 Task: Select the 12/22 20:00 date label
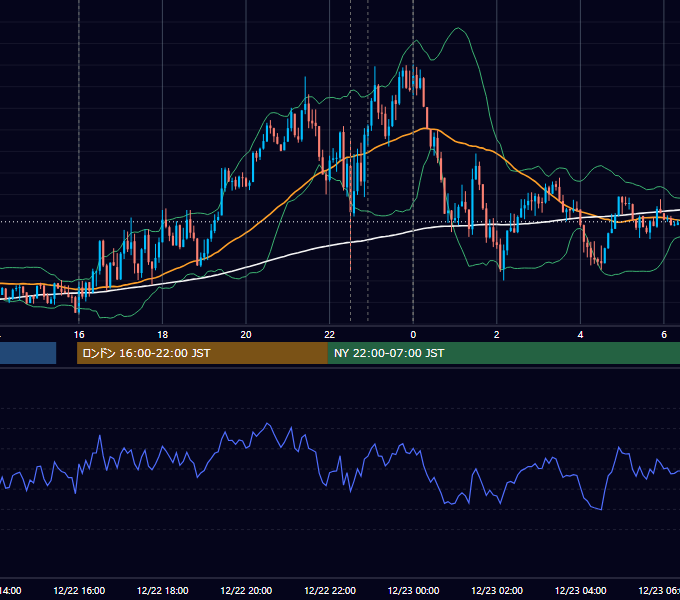tap(246, 590)
